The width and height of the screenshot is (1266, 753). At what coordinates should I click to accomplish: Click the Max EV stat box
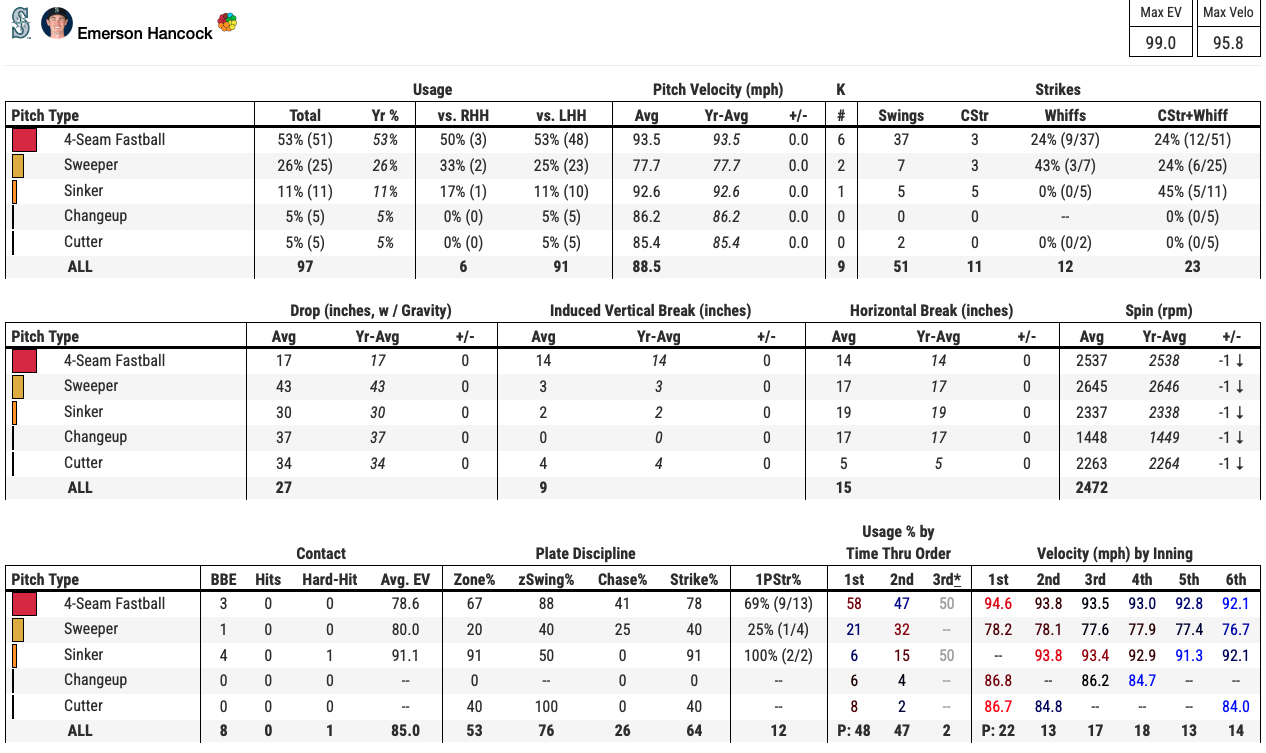1160,29
